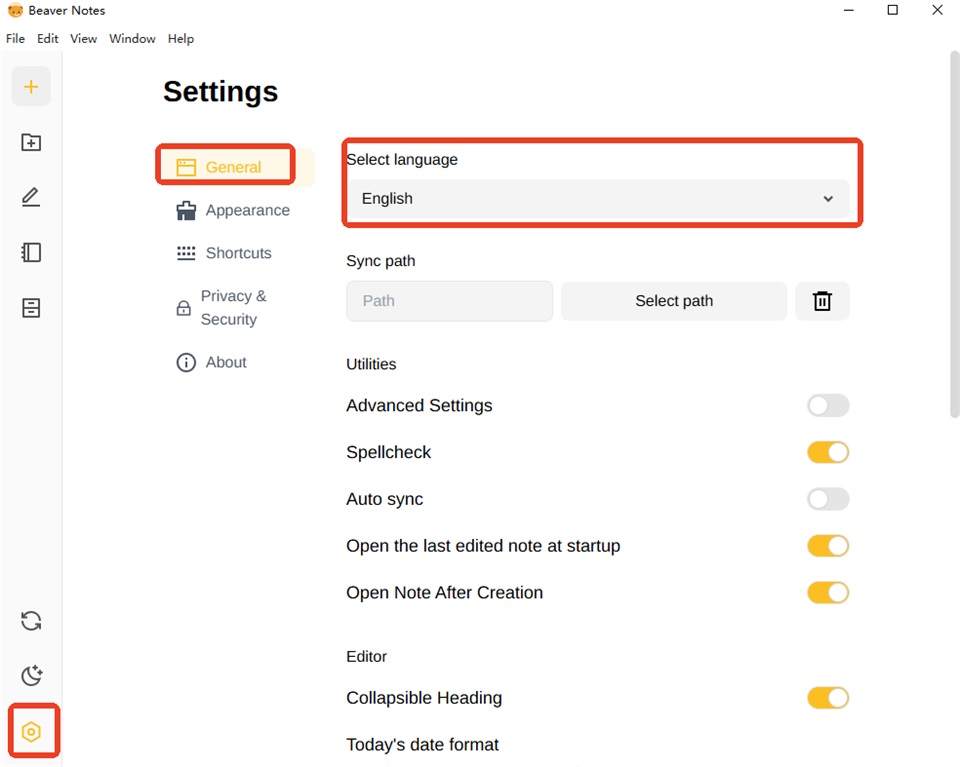Open the notebook icon in the sidebar
Image resolution: width=960 pixels, height=767 pixels.
31,252
